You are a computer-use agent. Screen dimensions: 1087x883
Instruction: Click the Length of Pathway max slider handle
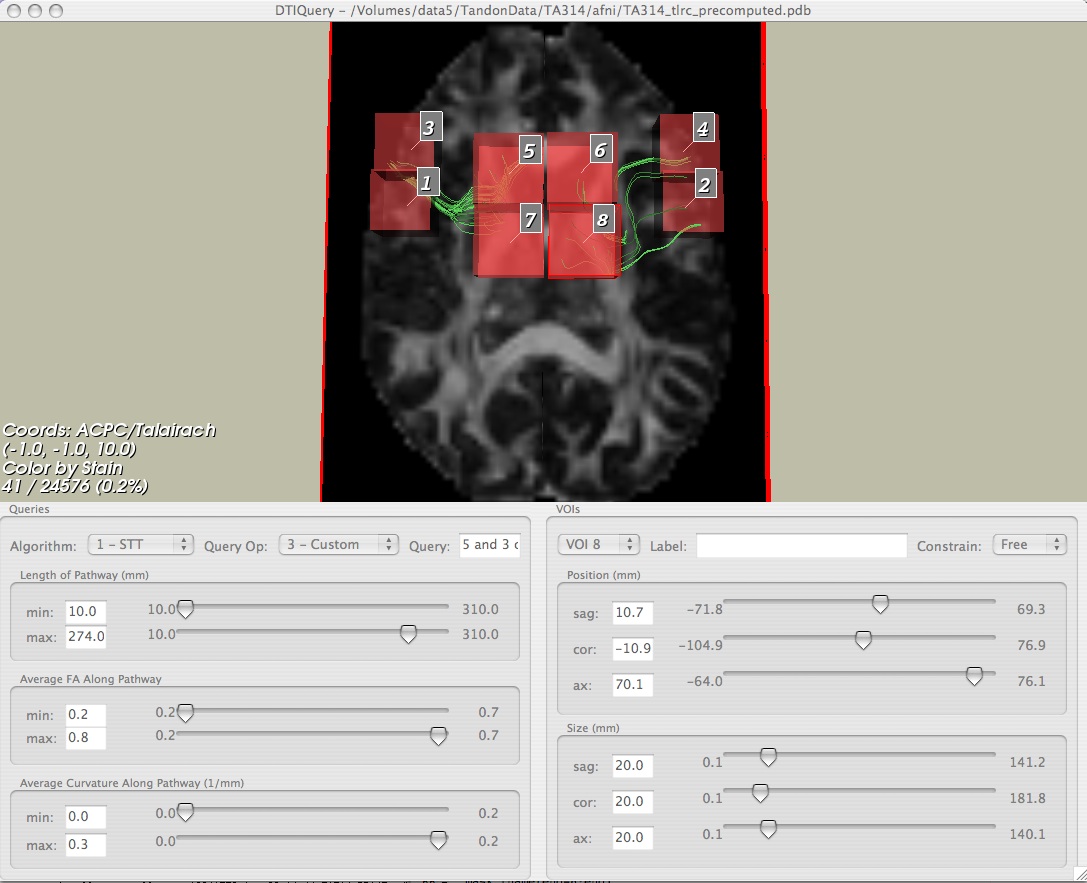point(408,634)
